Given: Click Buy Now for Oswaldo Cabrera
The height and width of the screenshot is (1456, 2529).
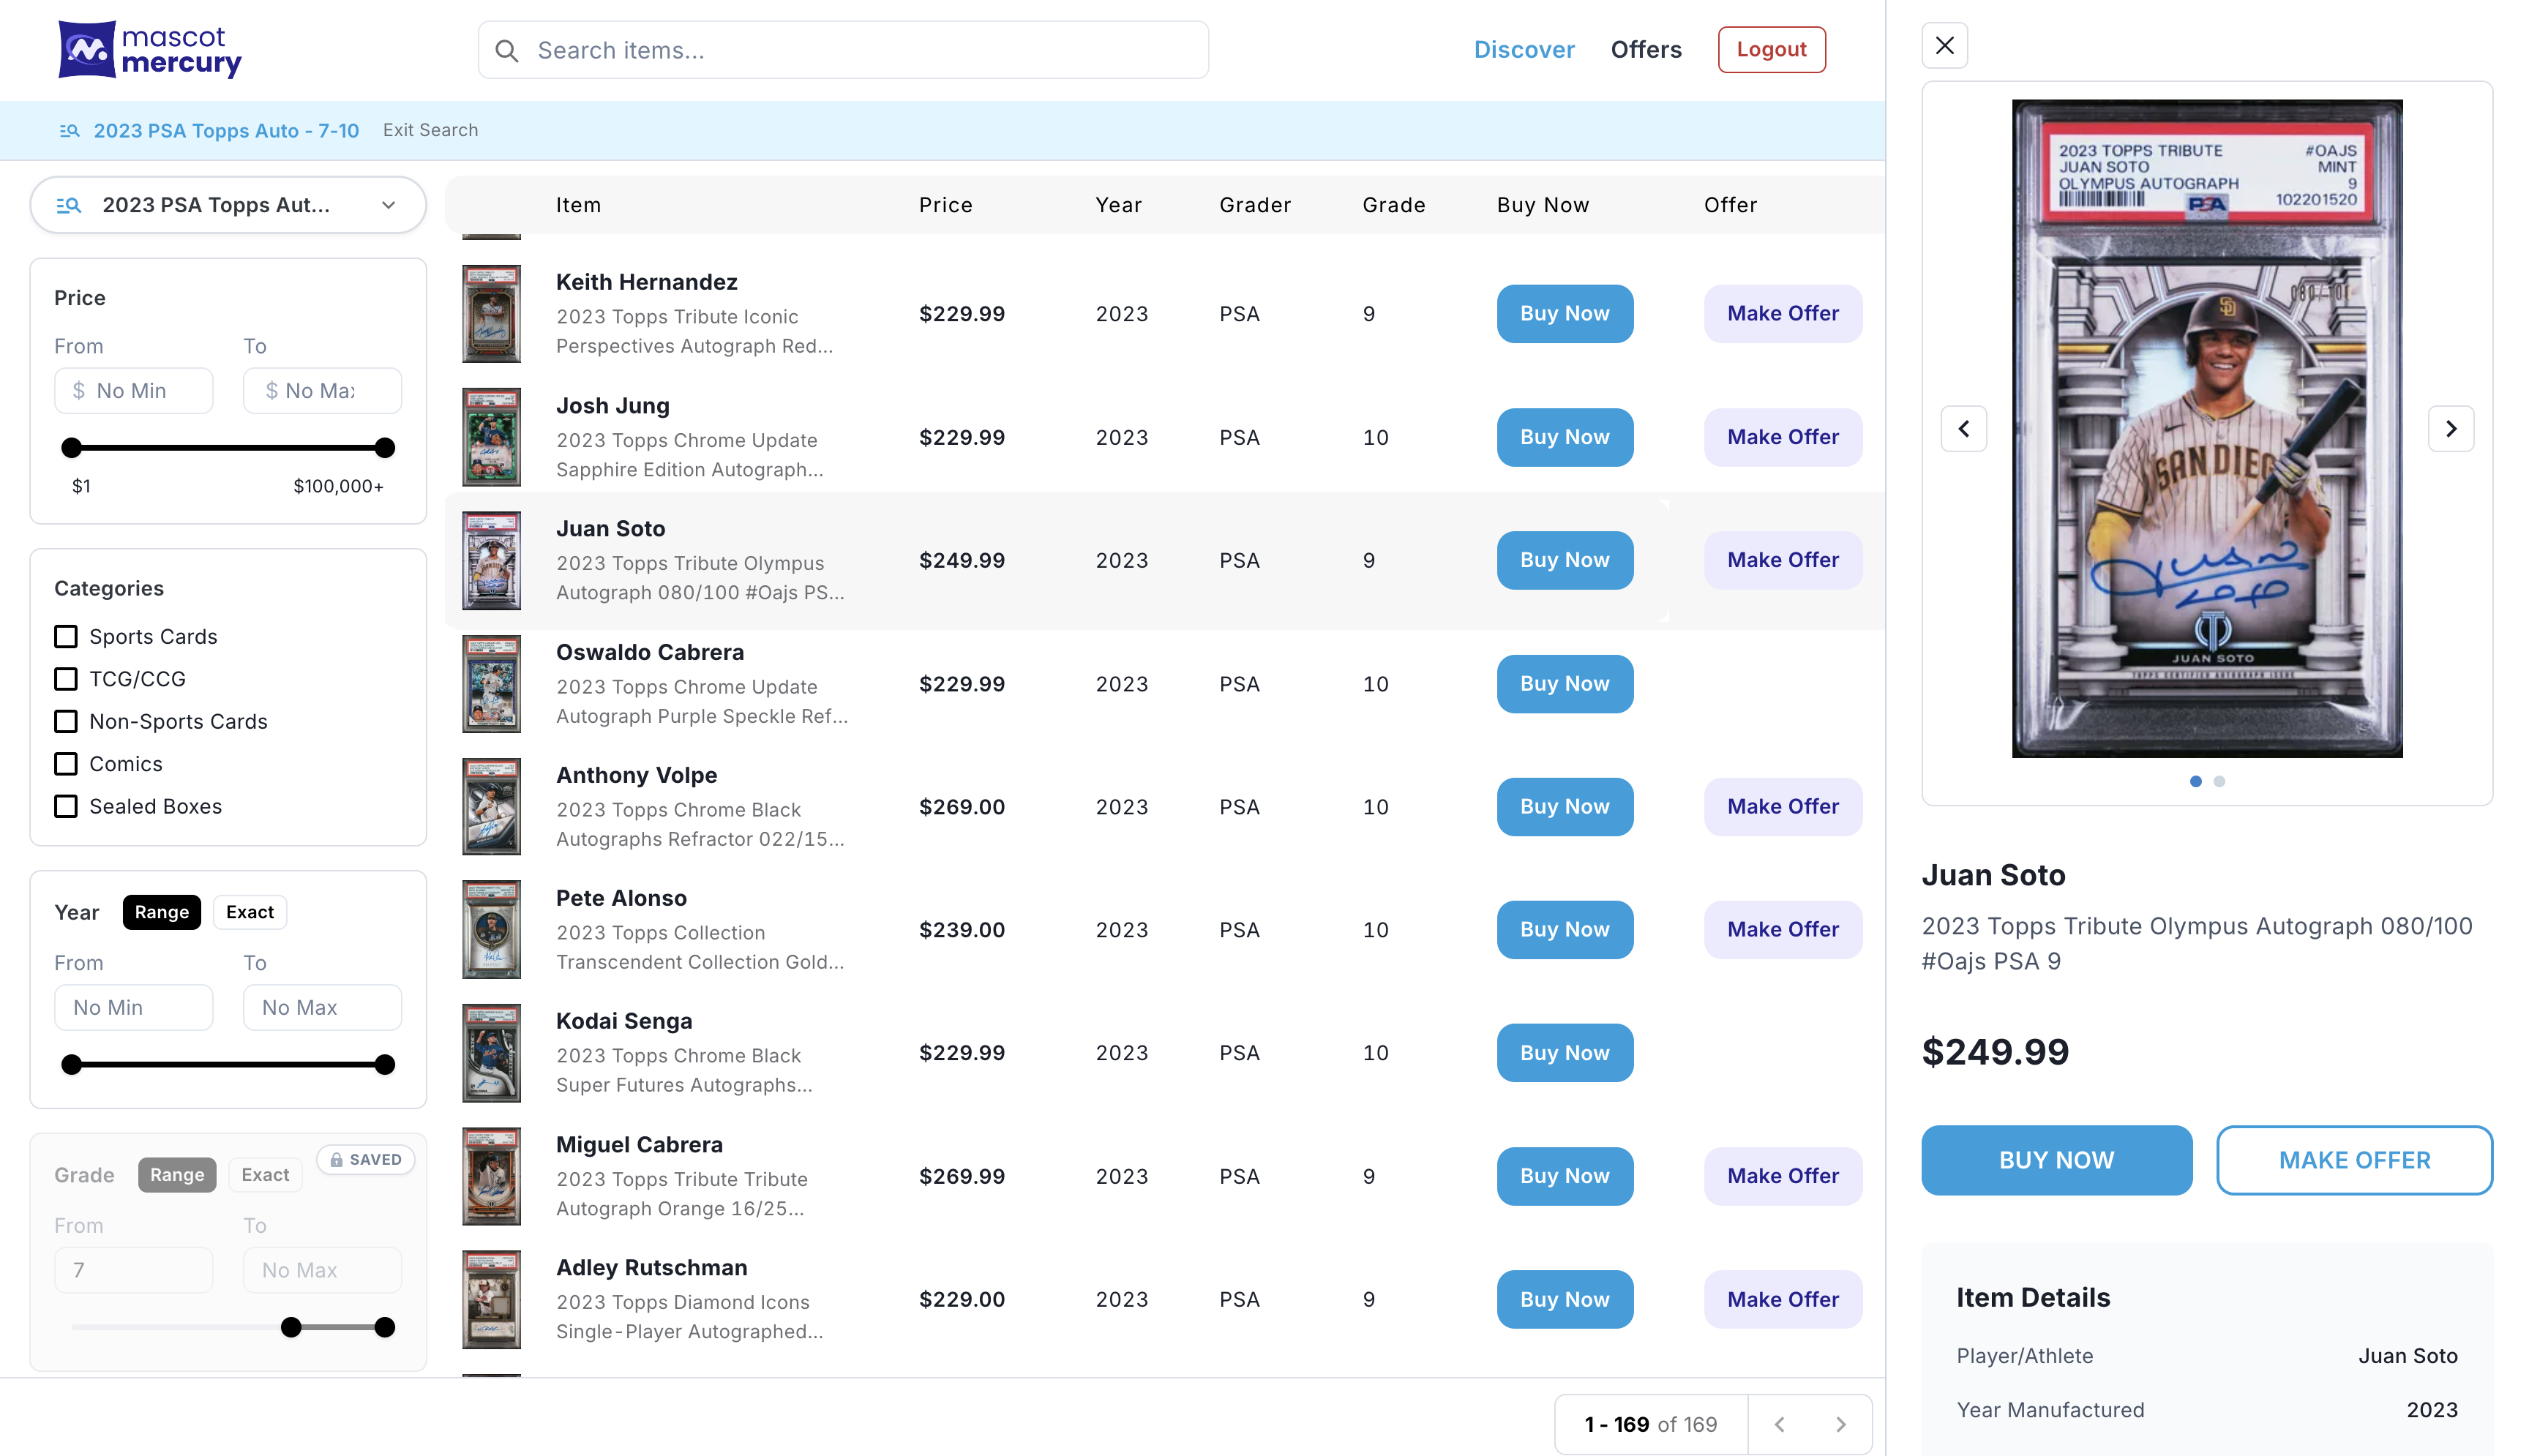Looking at the screenshot, I should 1564,684.
